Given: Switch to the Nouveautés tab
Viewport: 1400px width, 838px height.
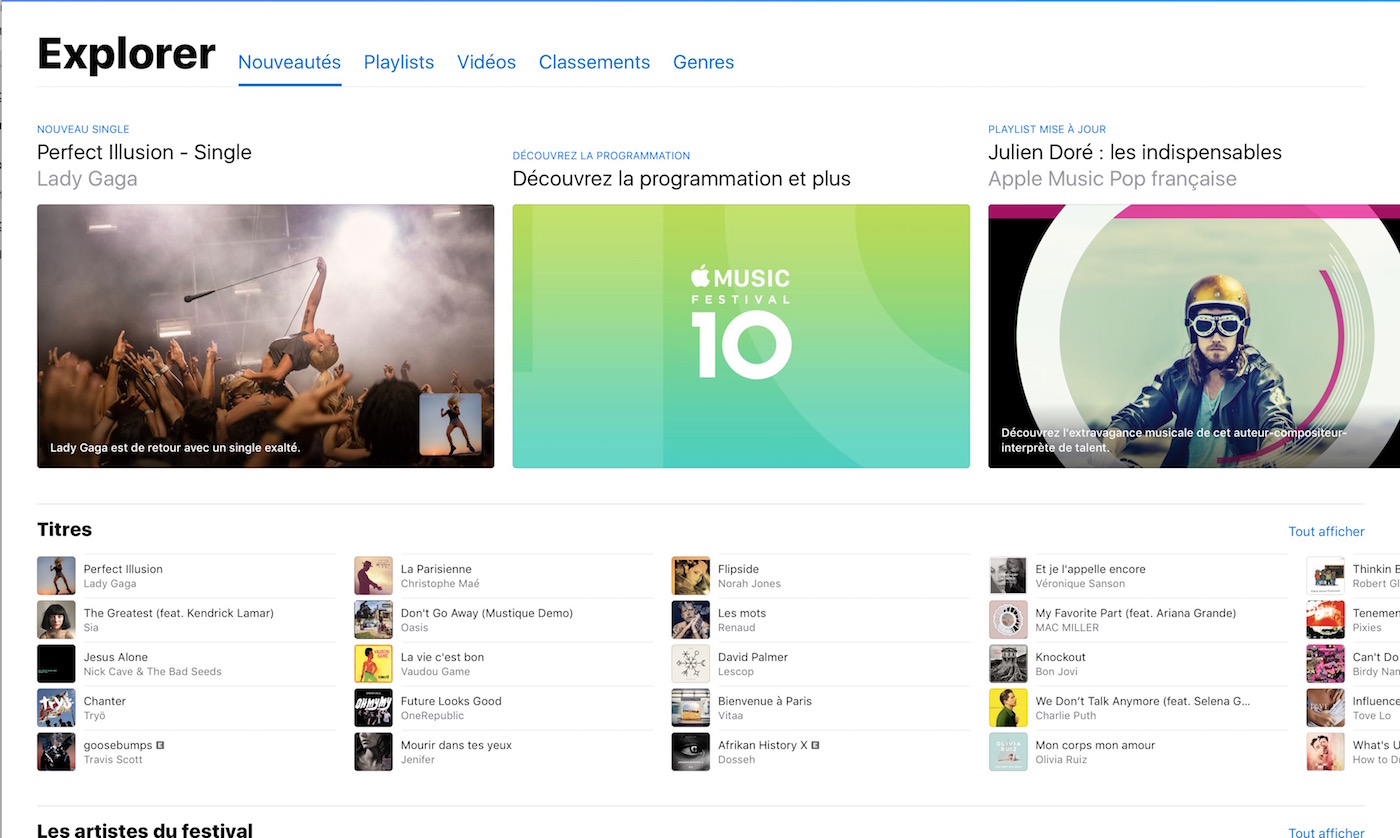Looking at the screenshot, I should (289, 62).
